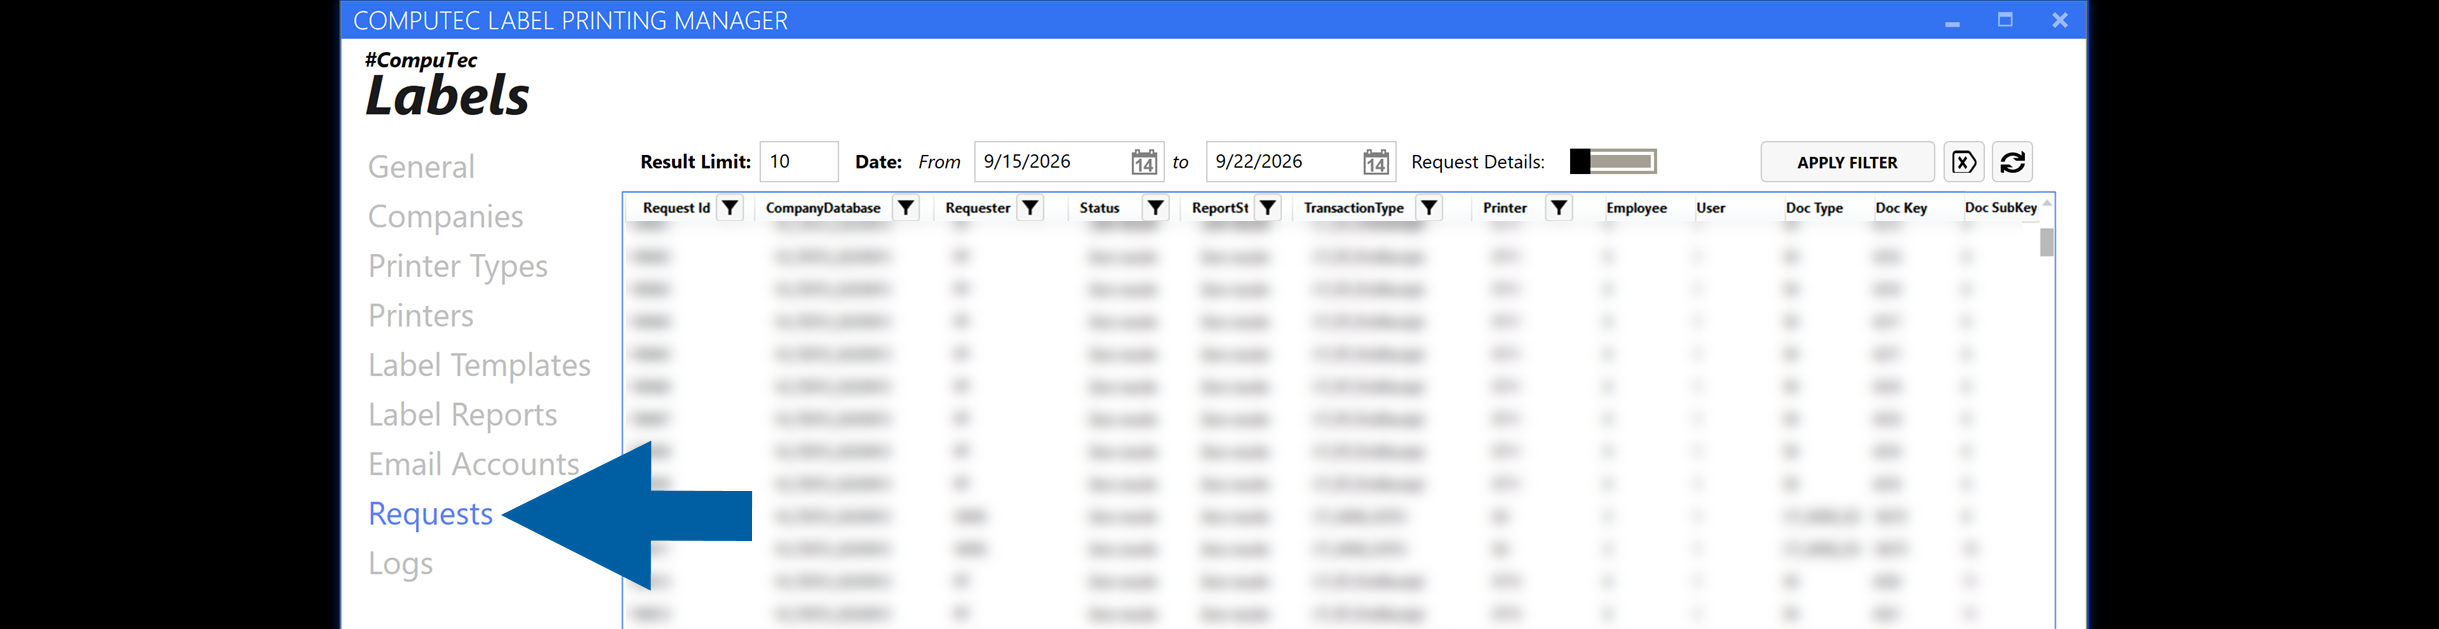2439x629 pixels.
Task: Open the General section
Action: coord(421,167)
